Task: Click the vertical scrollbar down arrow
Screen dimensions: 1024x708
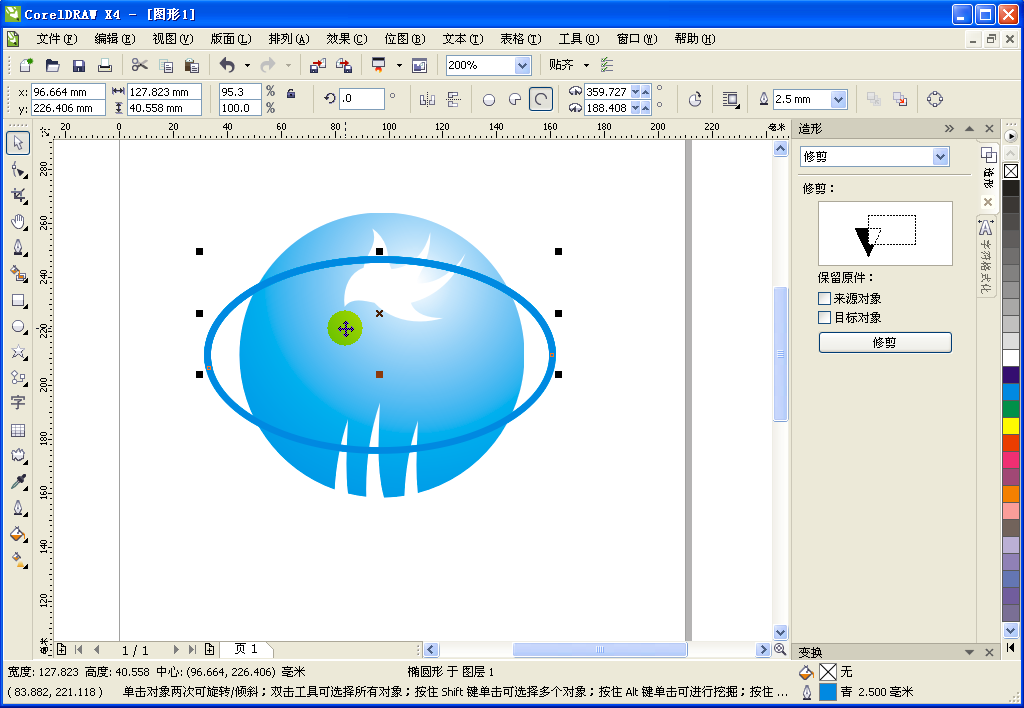Action: point(780,632)
